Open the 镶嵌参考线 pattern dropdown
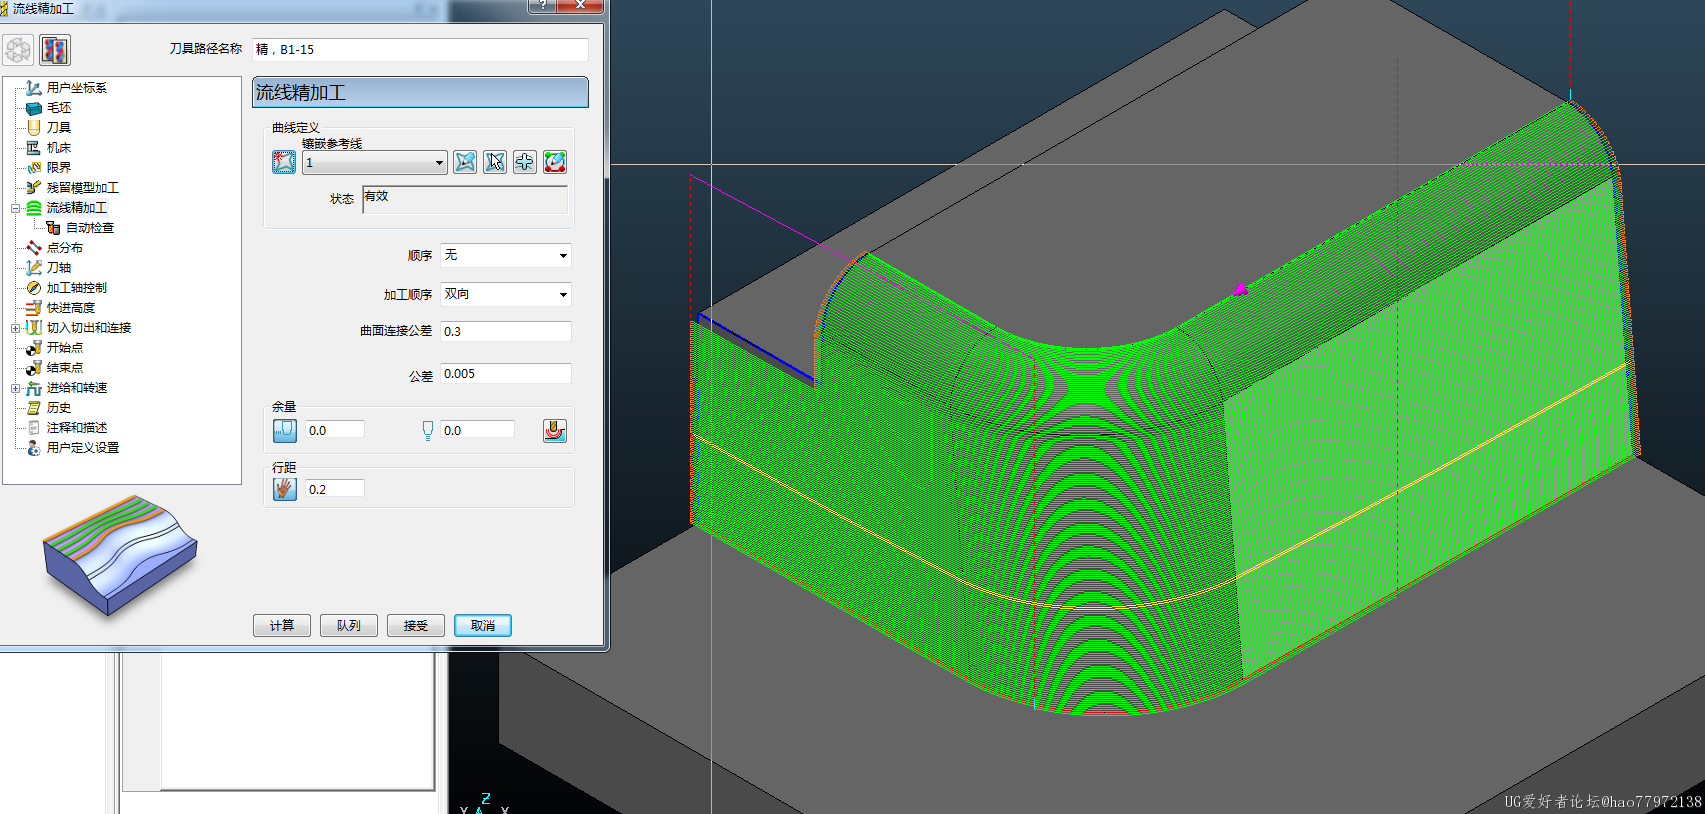Image resolution: width=1705 pixels, height=814 pixels. (375, 162)
